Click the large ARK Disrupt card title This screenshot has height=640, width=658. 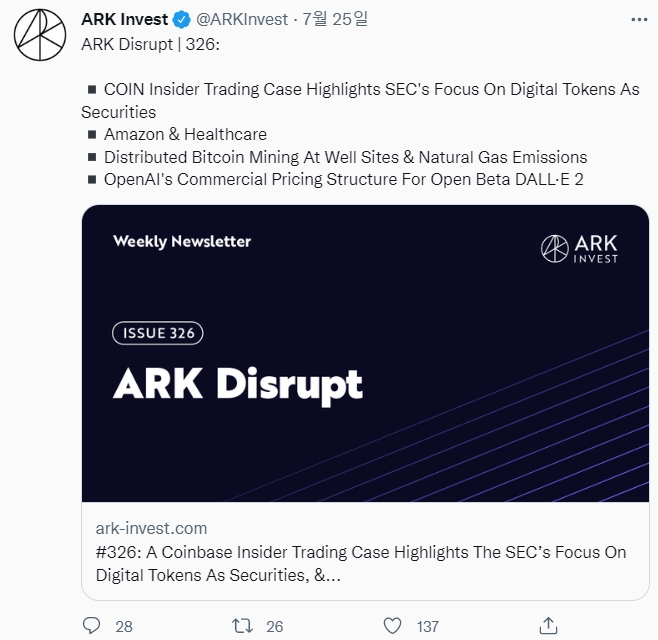coord(237,384)
